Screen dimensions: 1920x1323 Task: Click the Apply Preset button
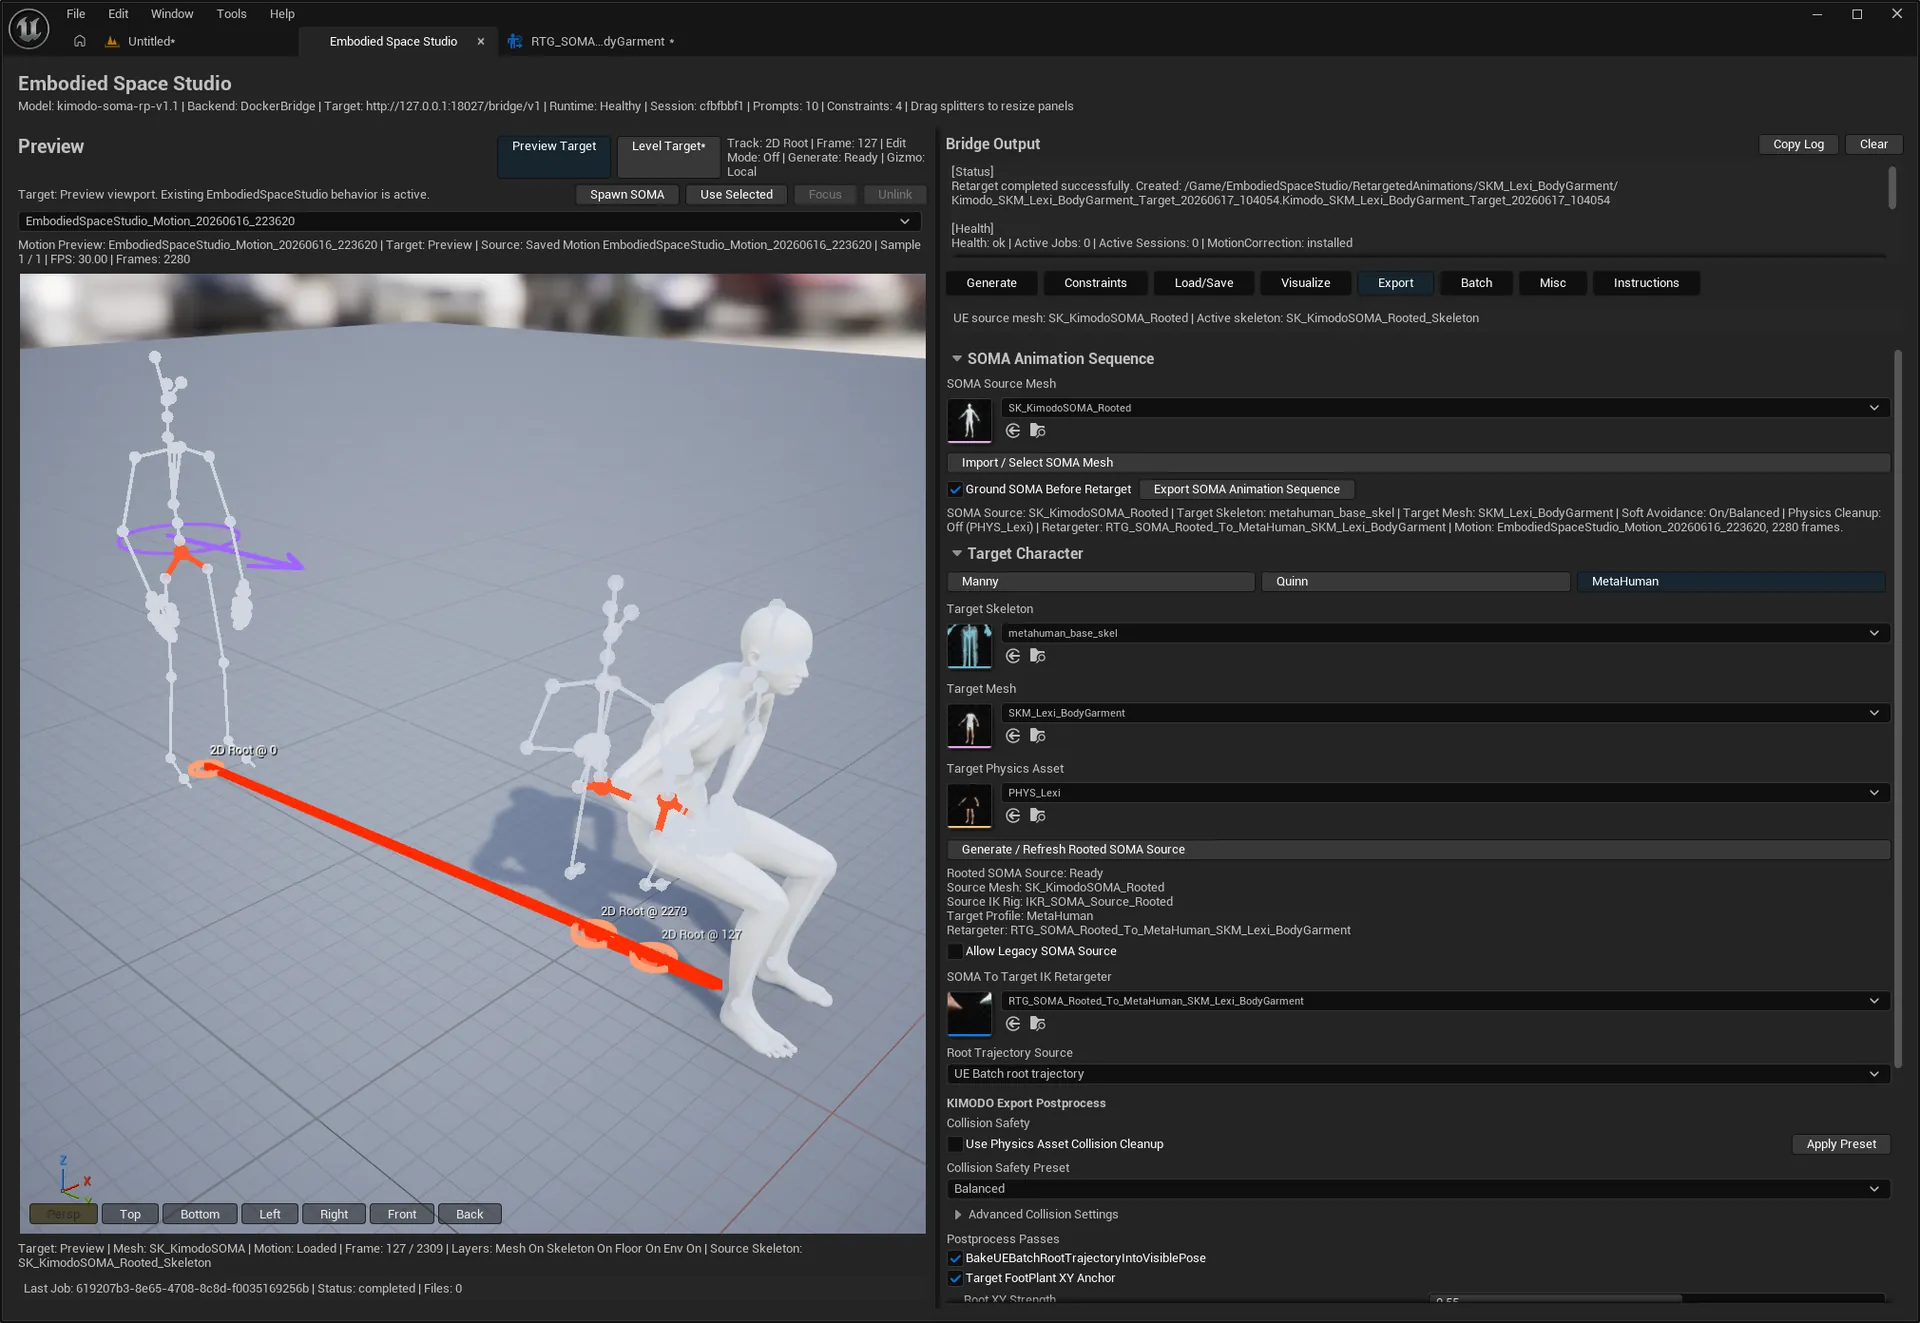[1841, 1145]
